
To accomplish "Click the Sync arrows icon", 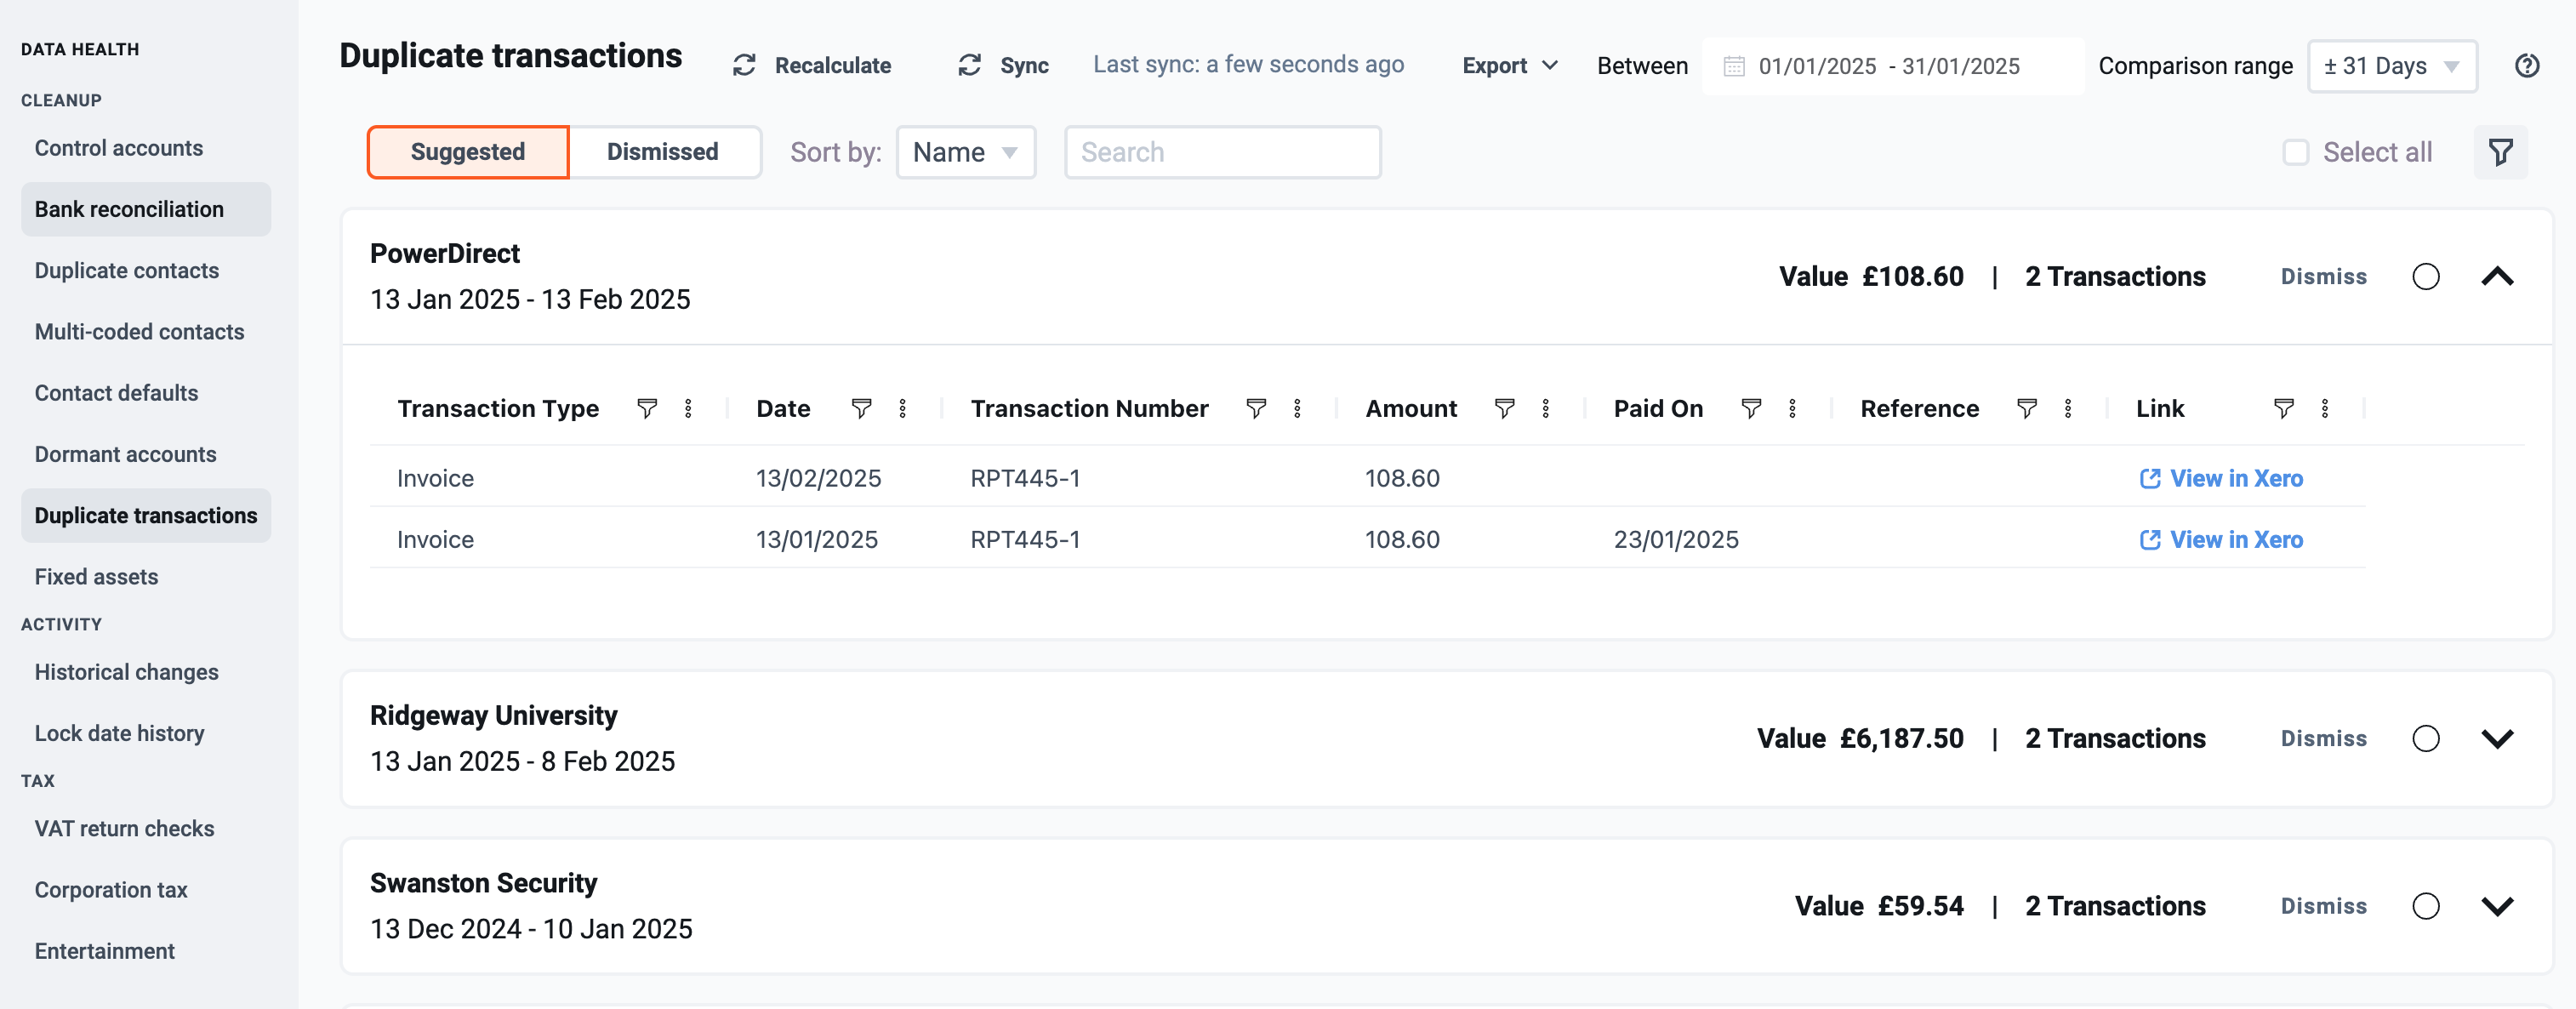I will (x=969, y=66).
